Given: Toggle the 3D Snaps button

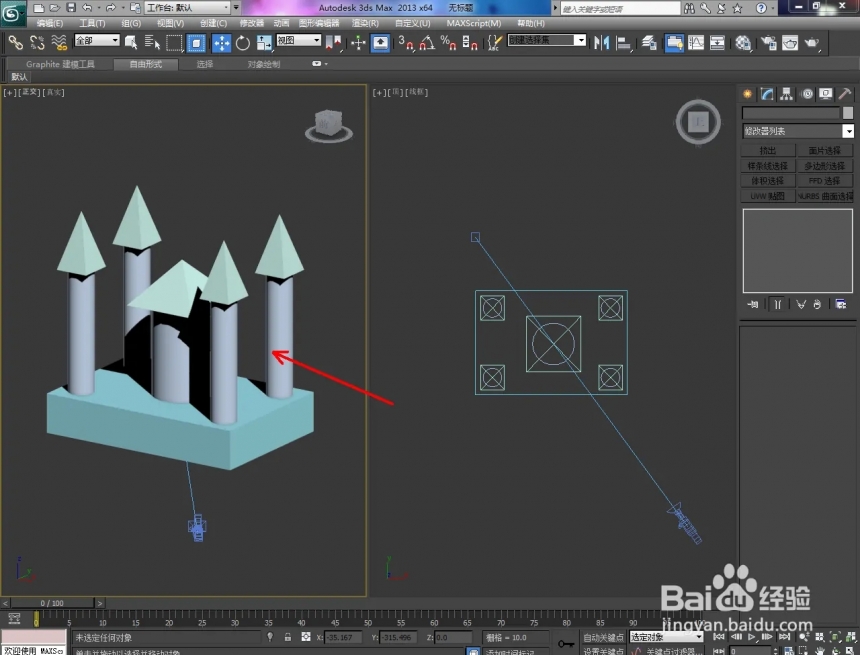Looking at the screenshot, I should click(406, 43).
